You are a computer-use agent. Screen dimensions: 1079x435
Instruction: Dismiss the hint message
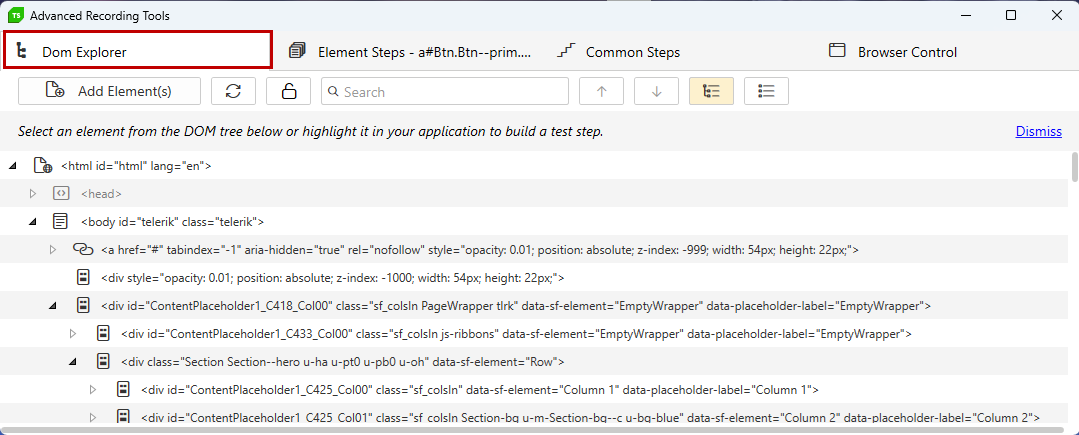[x=1038, y=131]
